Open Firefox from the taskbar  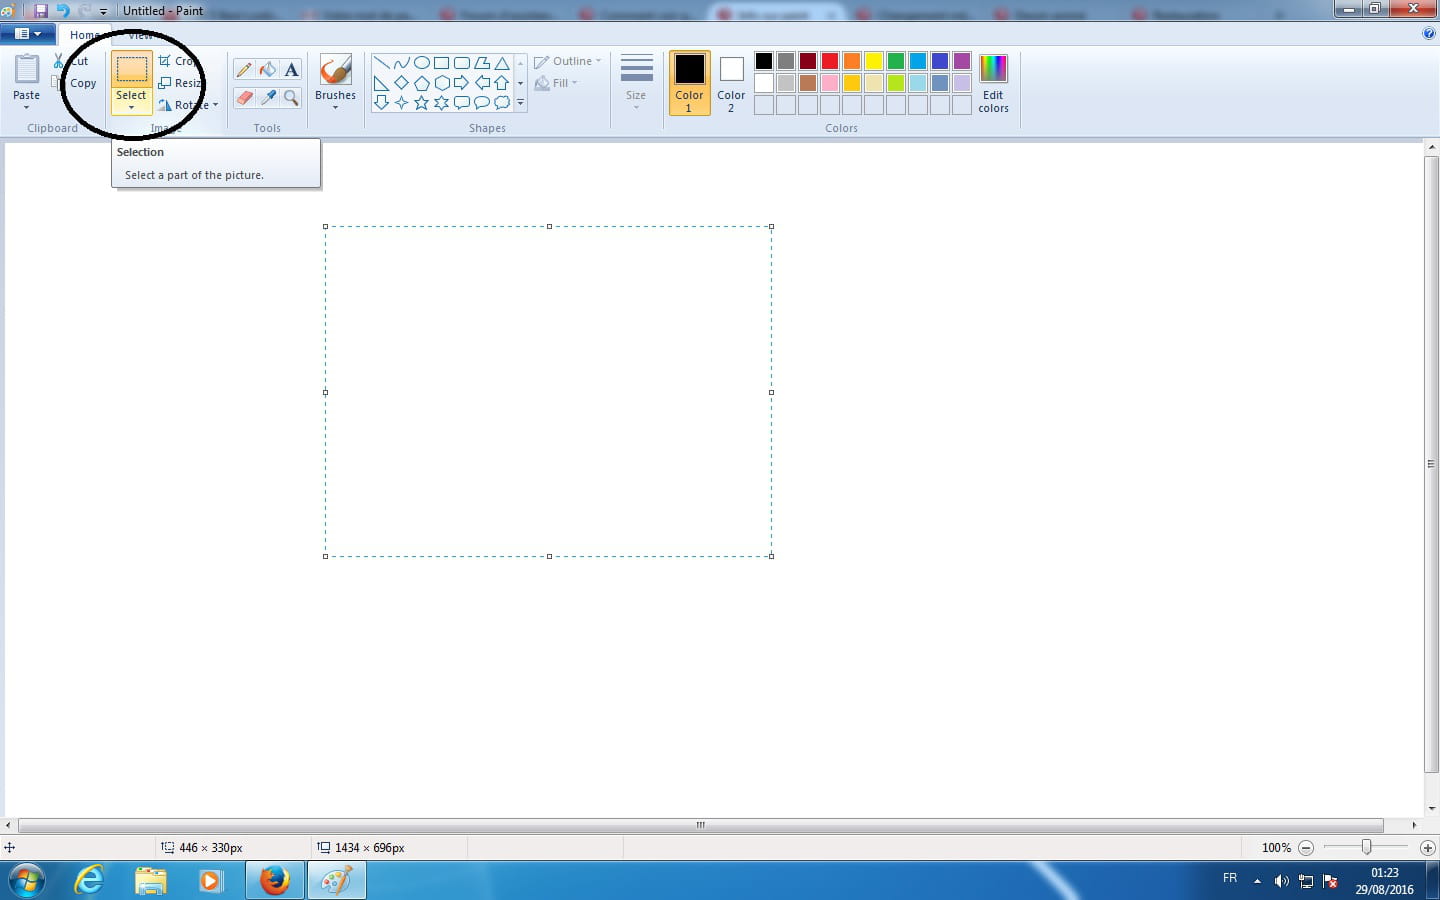point(274,881)
